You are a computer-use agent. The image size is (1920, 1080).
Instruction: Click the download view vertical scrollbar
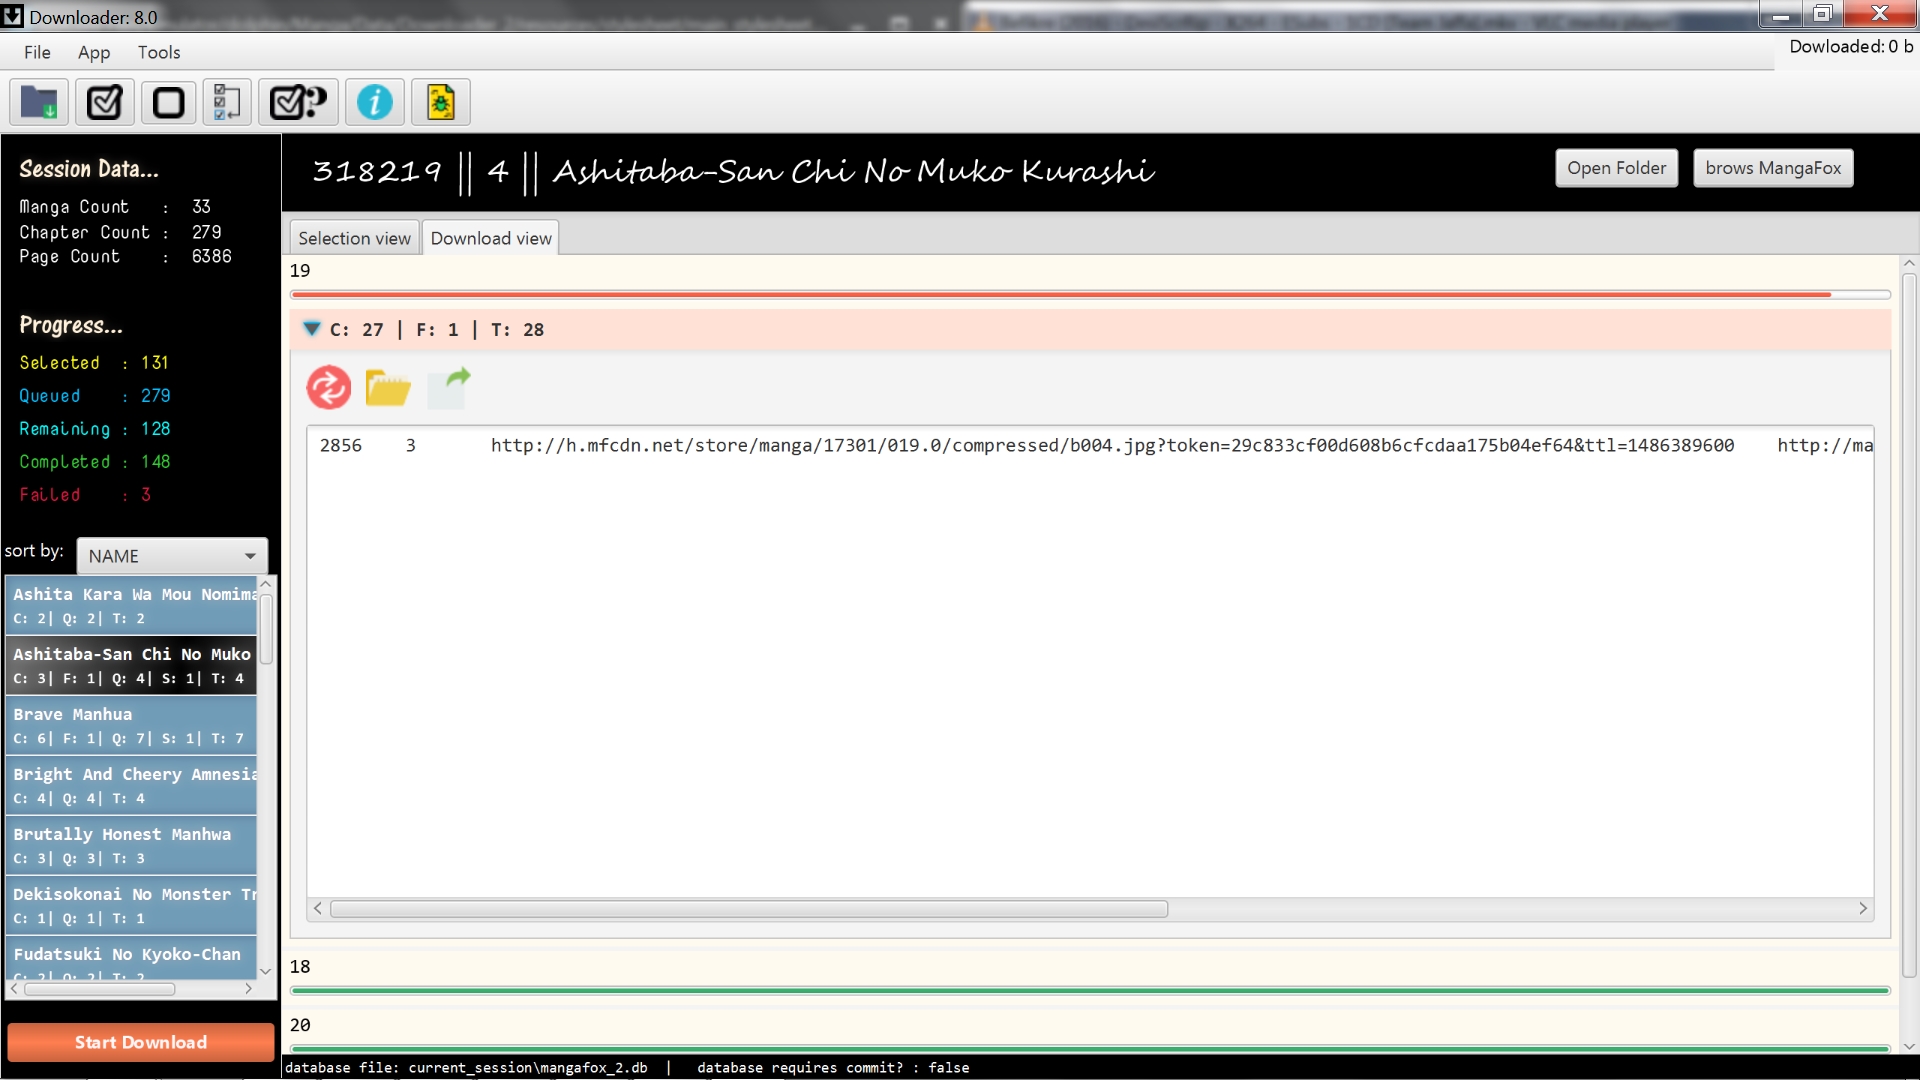(1909, 625)
